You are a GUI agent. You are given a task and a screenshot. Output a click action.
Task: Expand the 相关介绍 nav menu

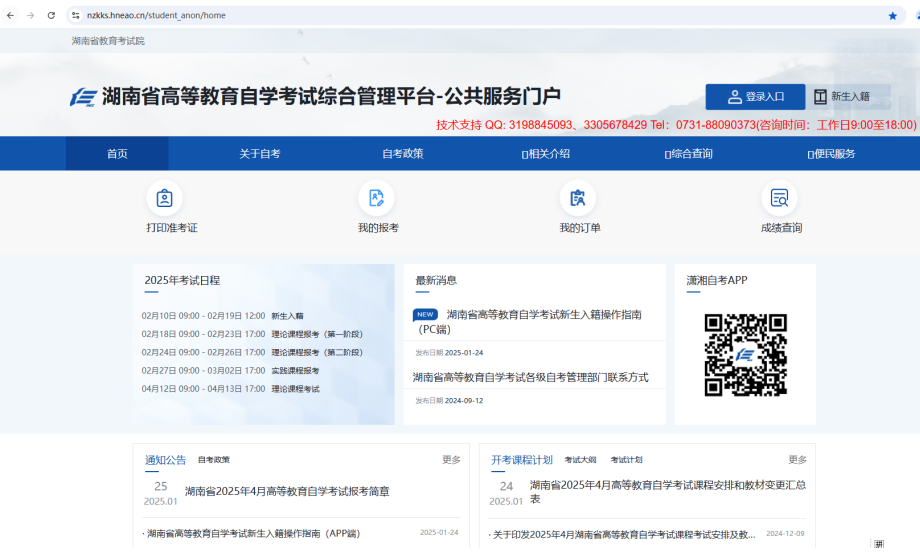coord(546,154)
